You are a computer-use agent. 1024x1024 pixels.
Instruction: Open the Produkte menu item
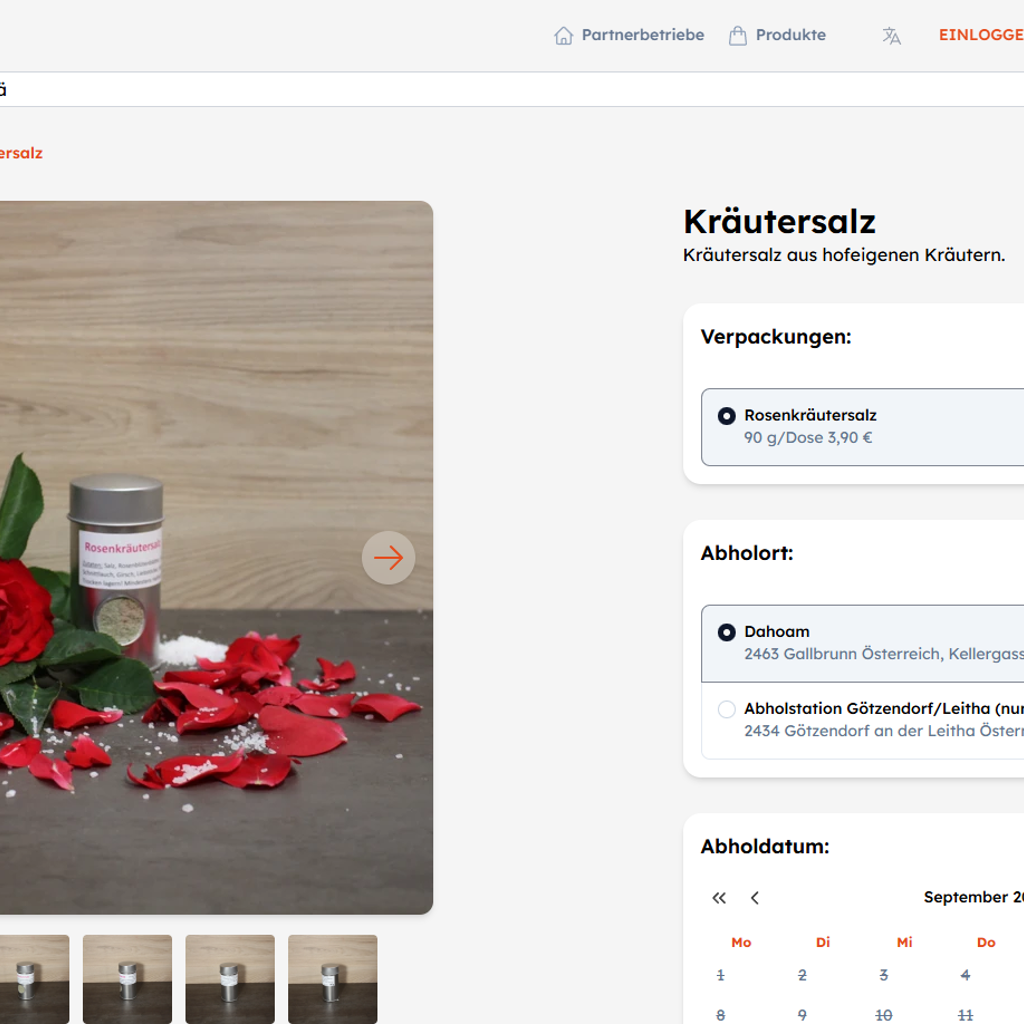[x=790, y=35]
